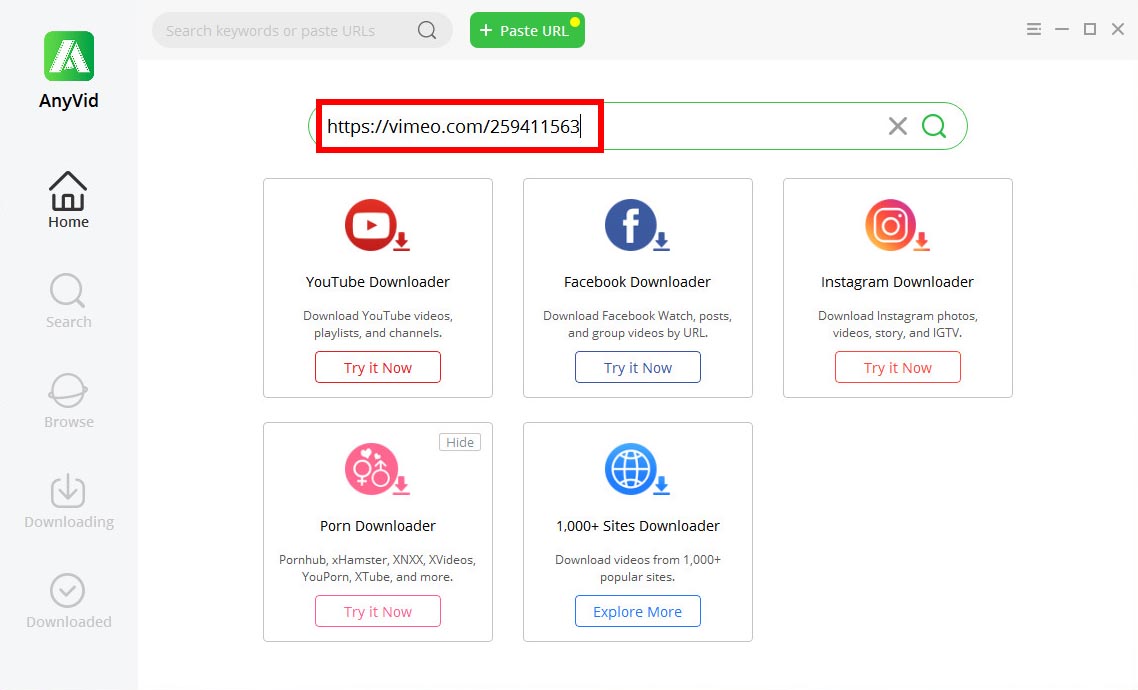Clear the URL with the X icon

[898, 126]
